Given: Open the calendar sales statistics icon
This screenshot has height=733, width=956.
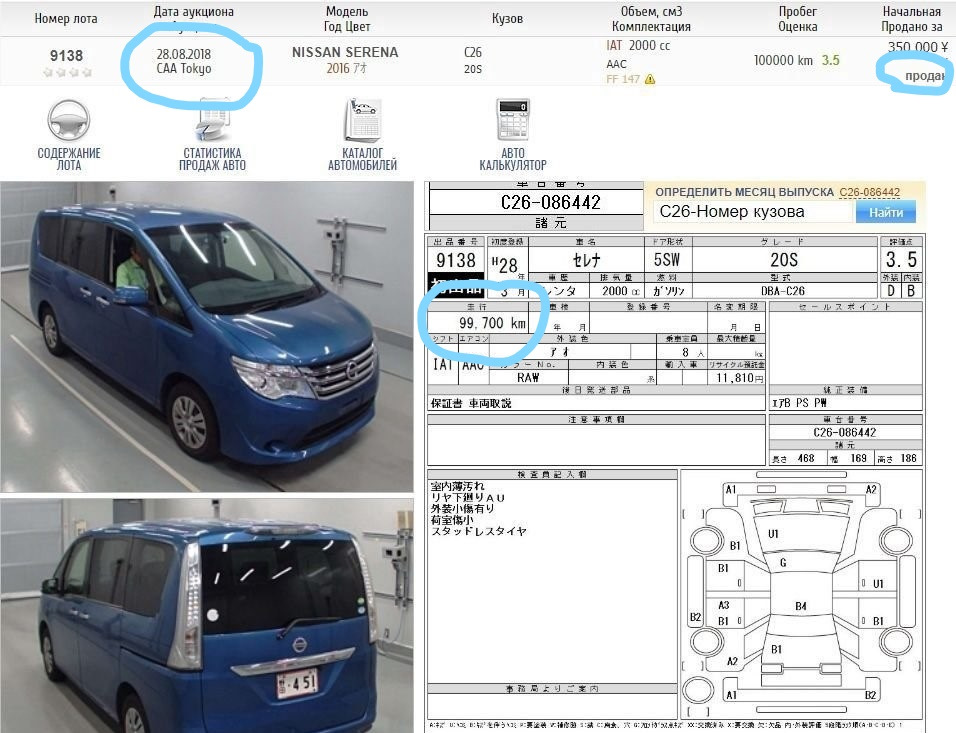Looking at the screenshot, I should (x=213, y=120).
